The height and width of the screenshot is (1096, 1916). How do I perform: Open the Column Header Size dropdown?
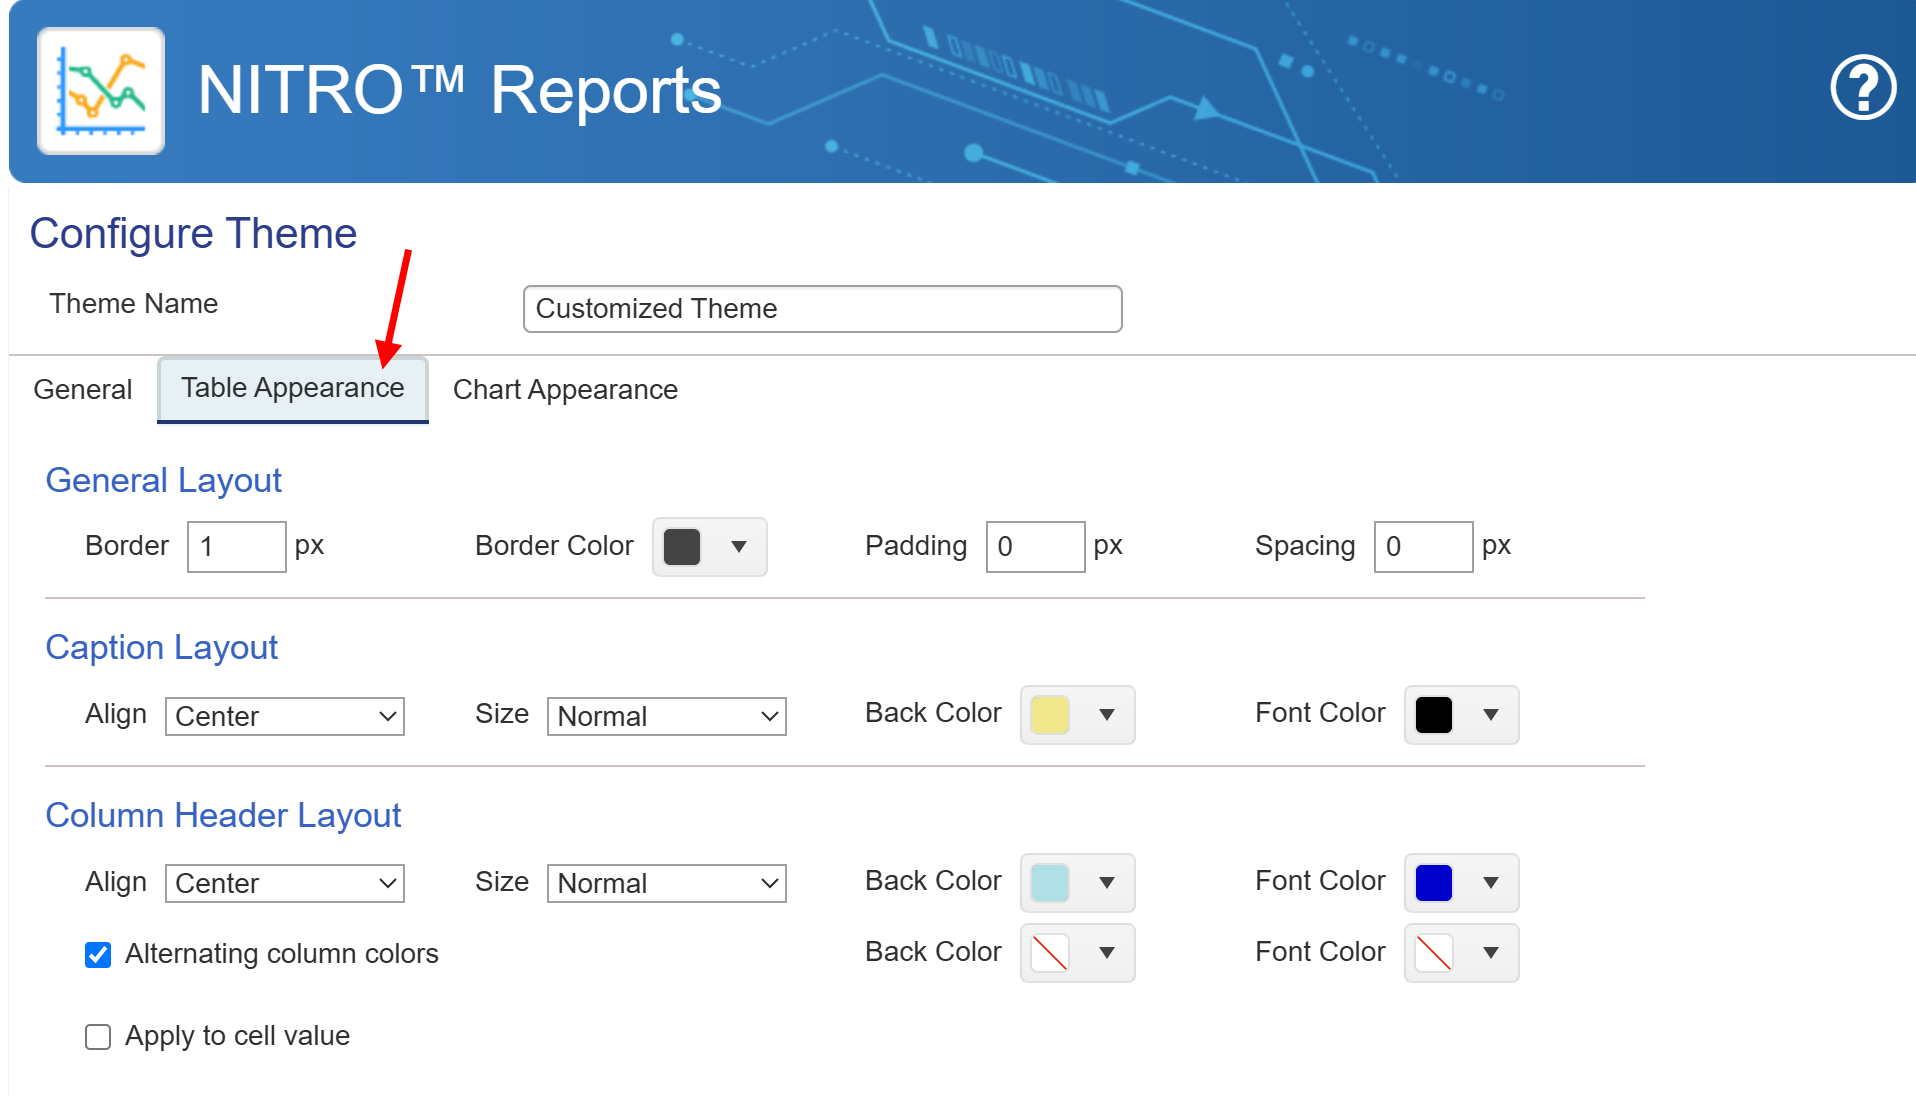point(666,883)
